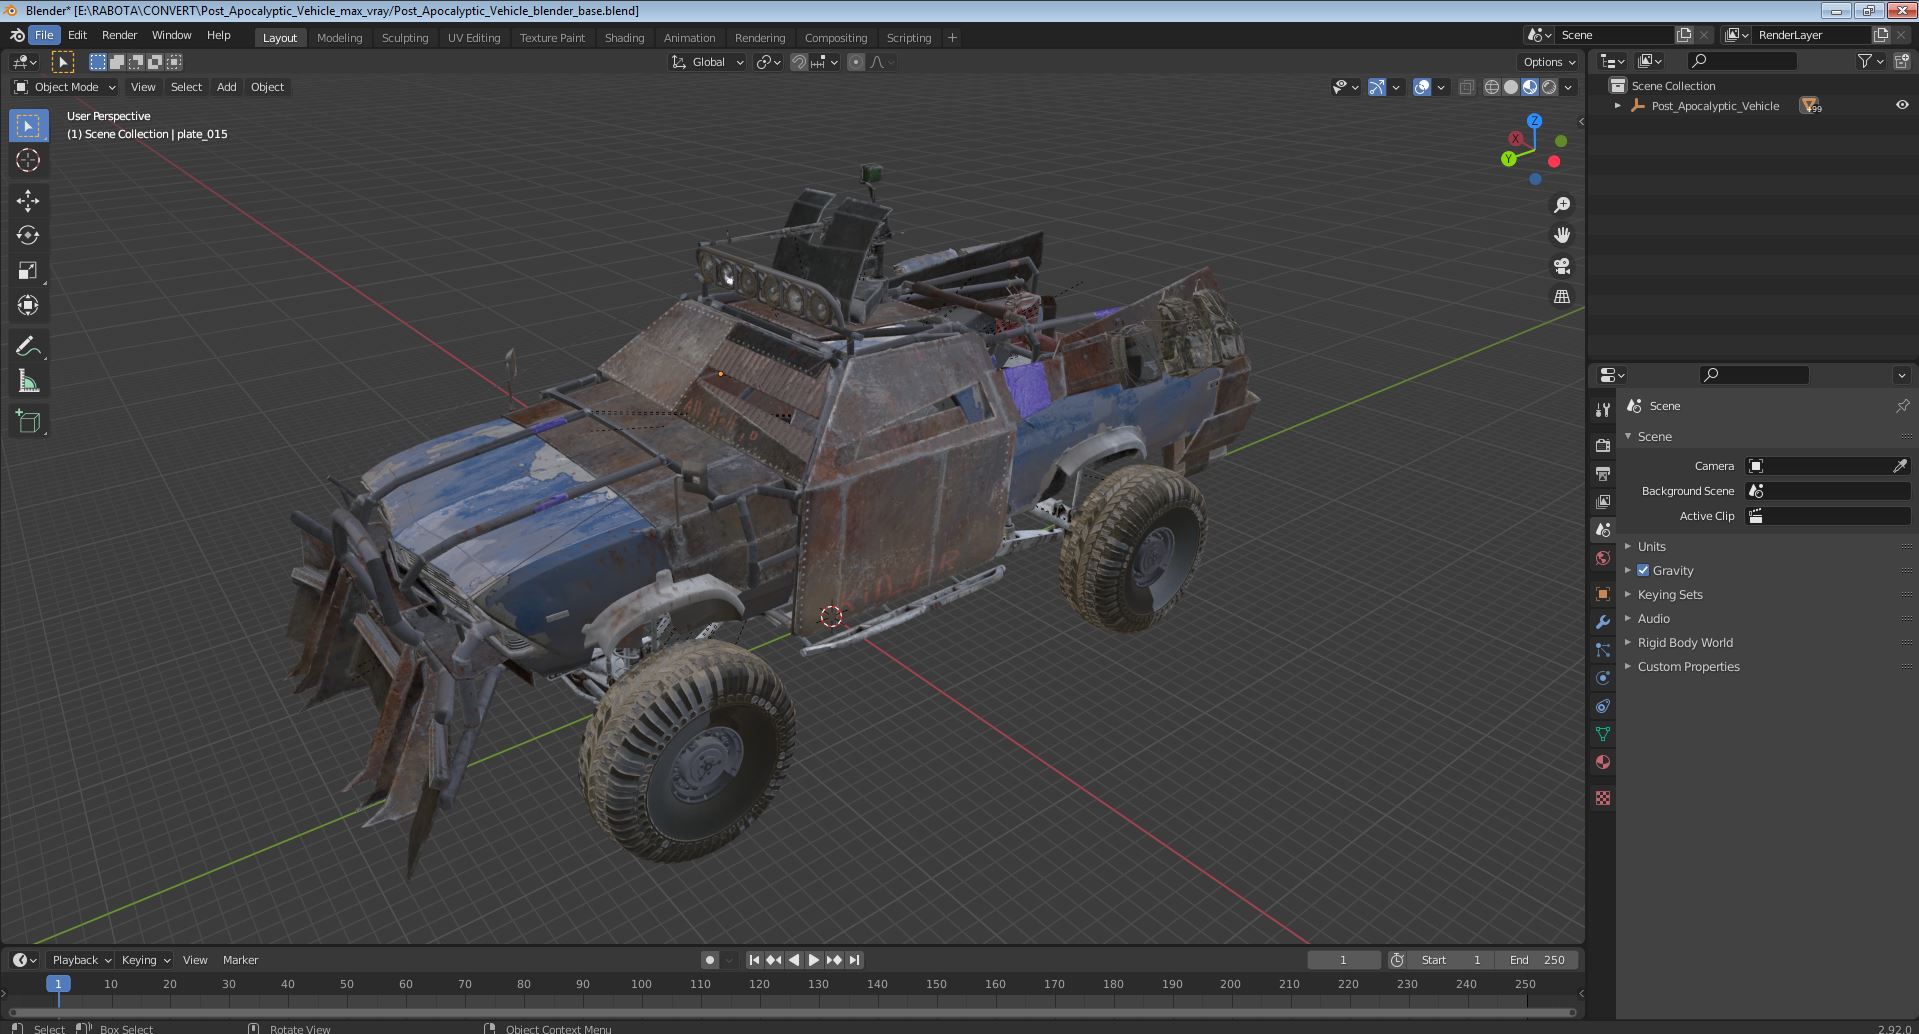Click the eyedropper next to Camera field

[x=1899, y=466]
